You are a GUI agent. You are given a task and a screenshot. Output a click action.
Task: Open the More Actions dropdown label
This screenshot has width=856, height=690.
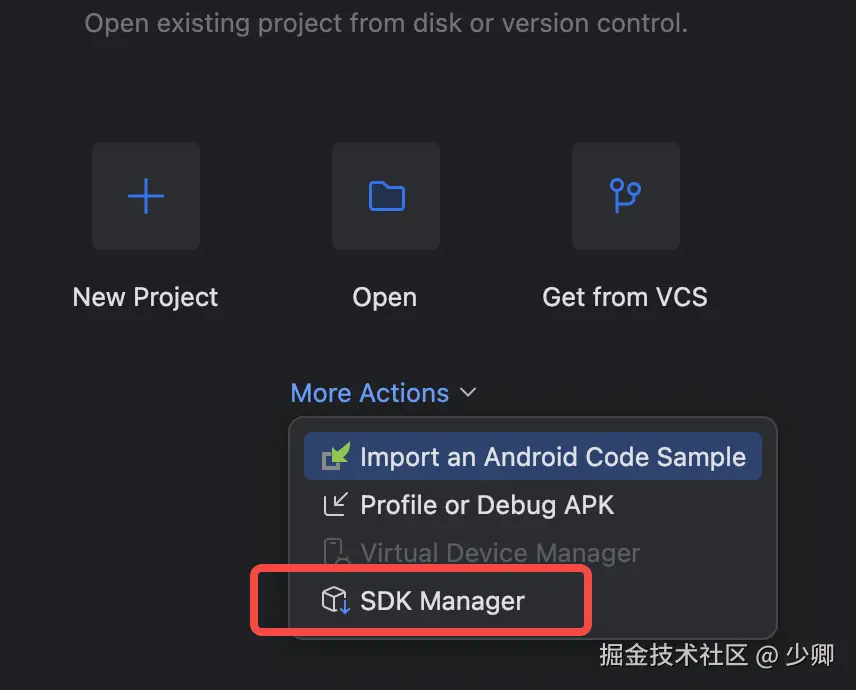(x=370, y=394)
